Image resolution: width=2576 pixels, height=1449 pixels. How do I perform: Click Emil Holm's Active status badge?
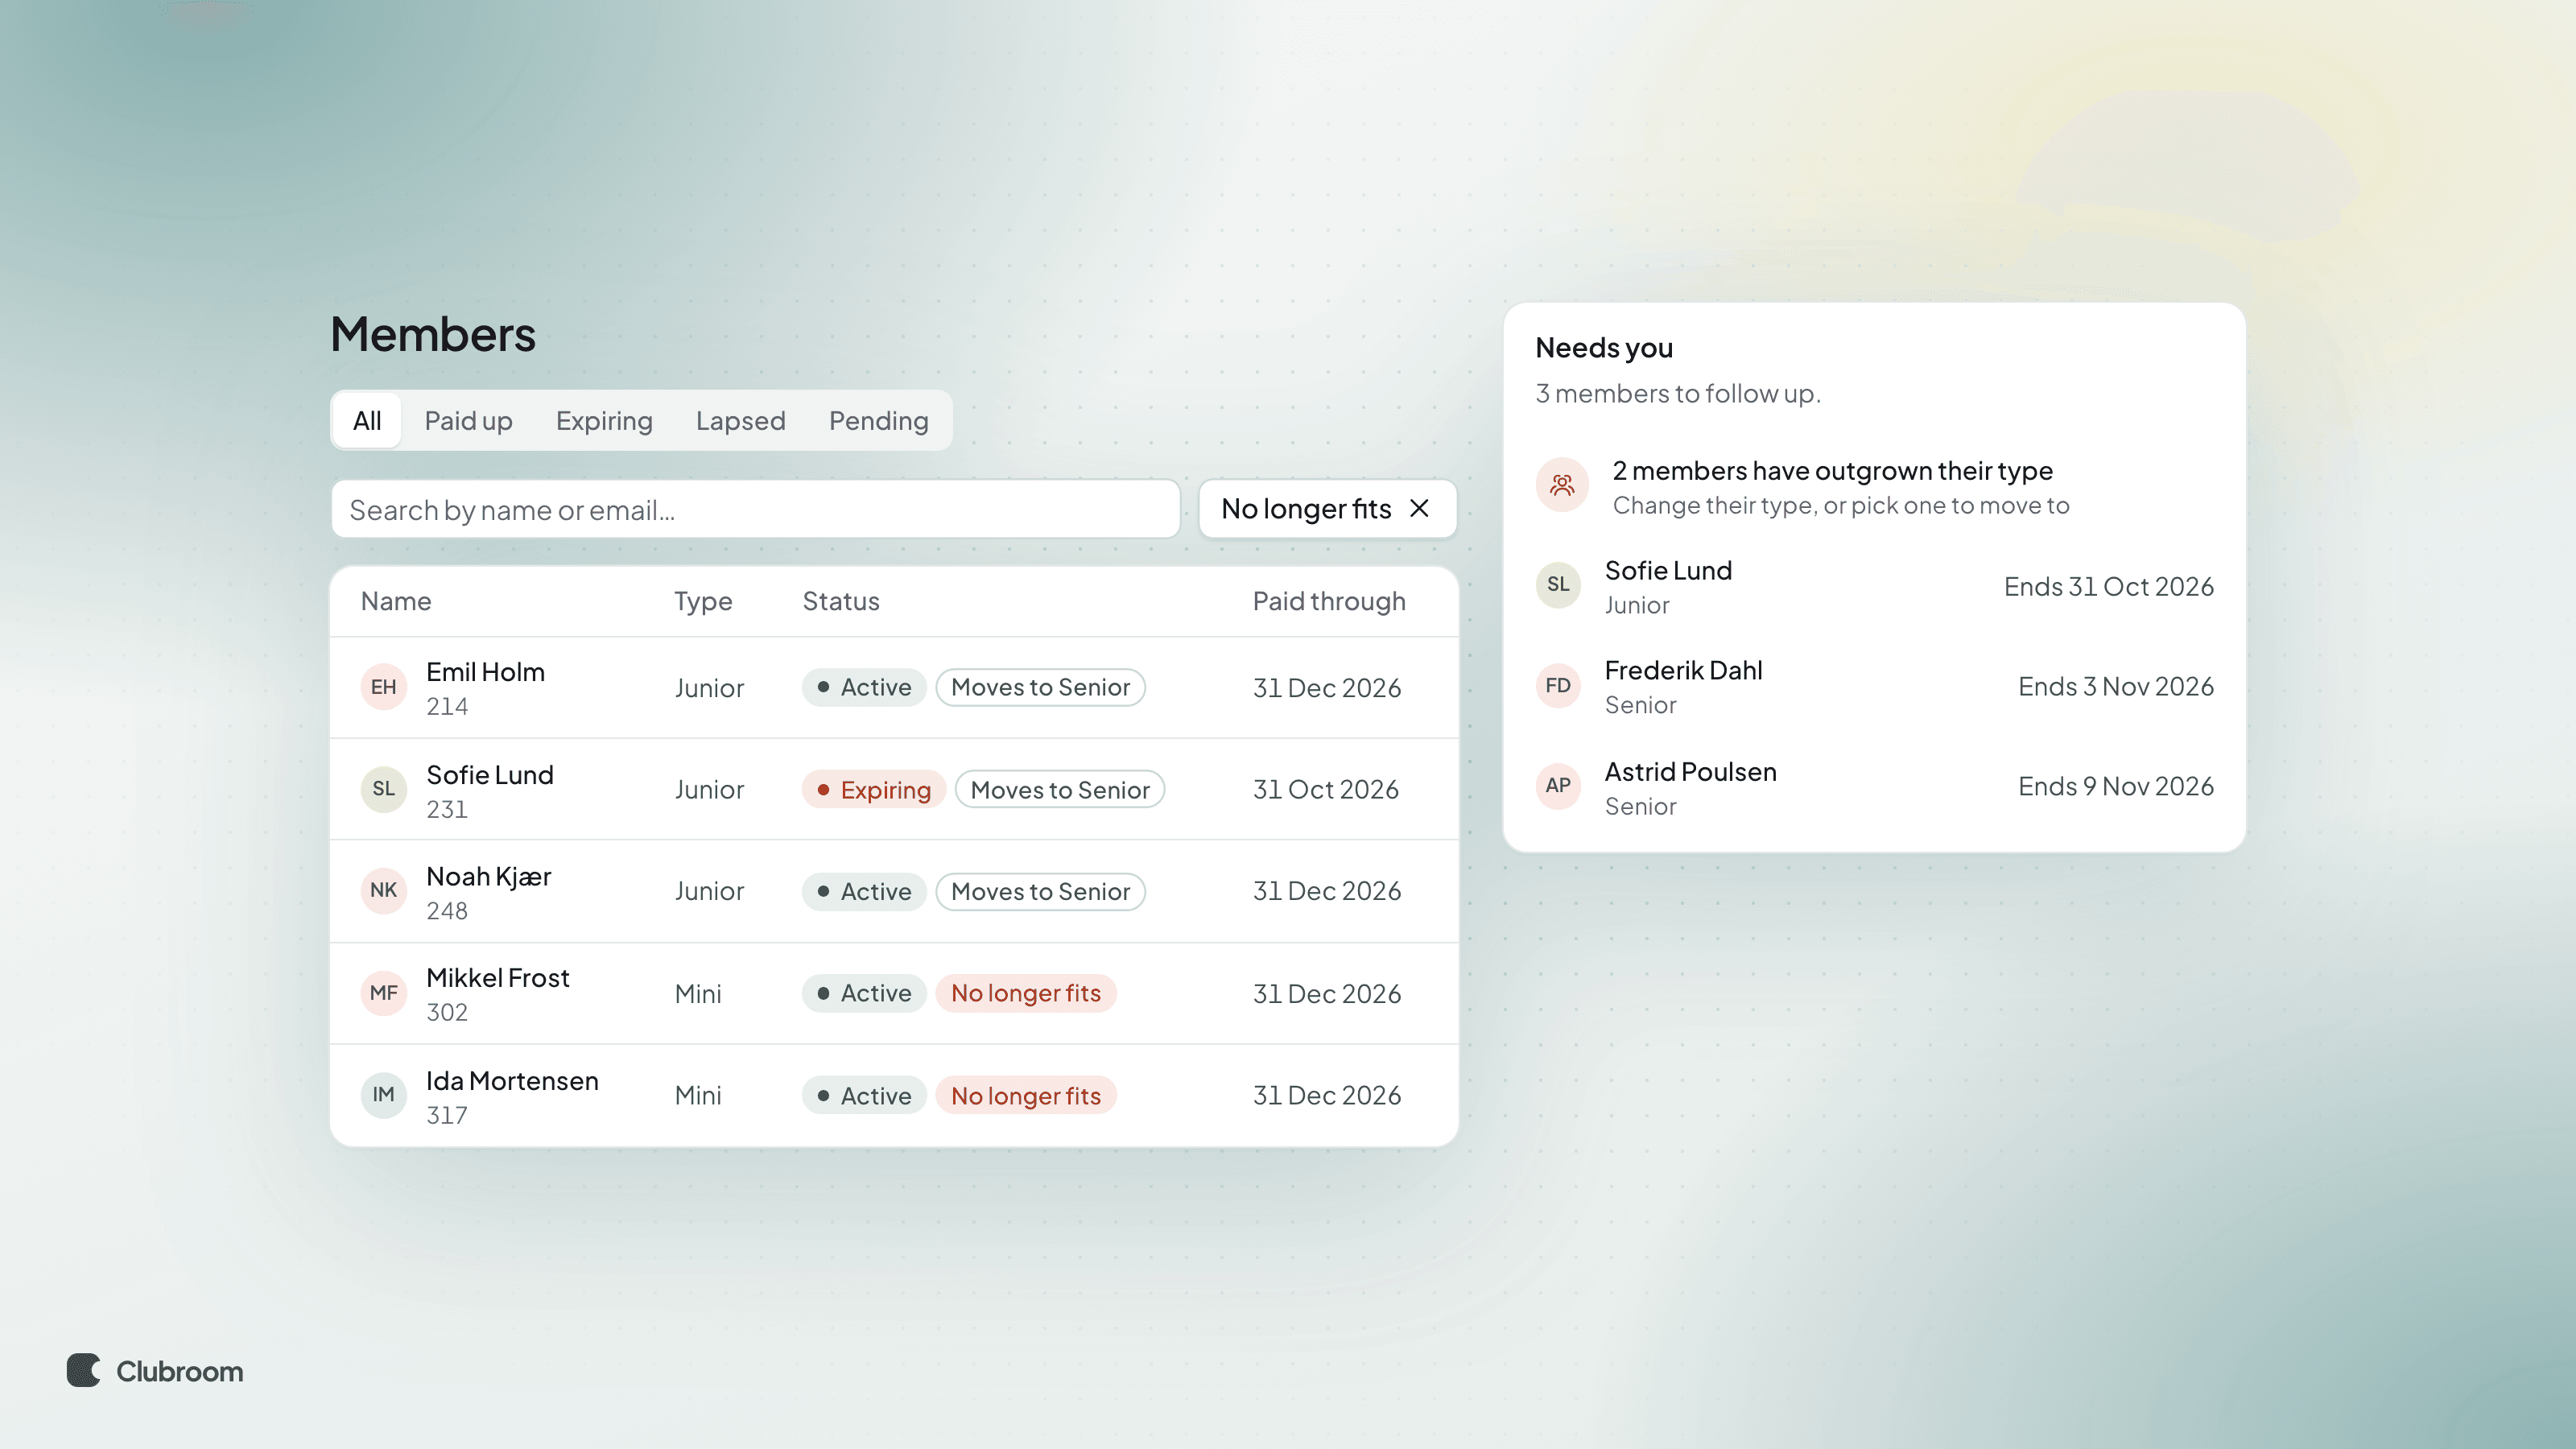tap(864, 688)
